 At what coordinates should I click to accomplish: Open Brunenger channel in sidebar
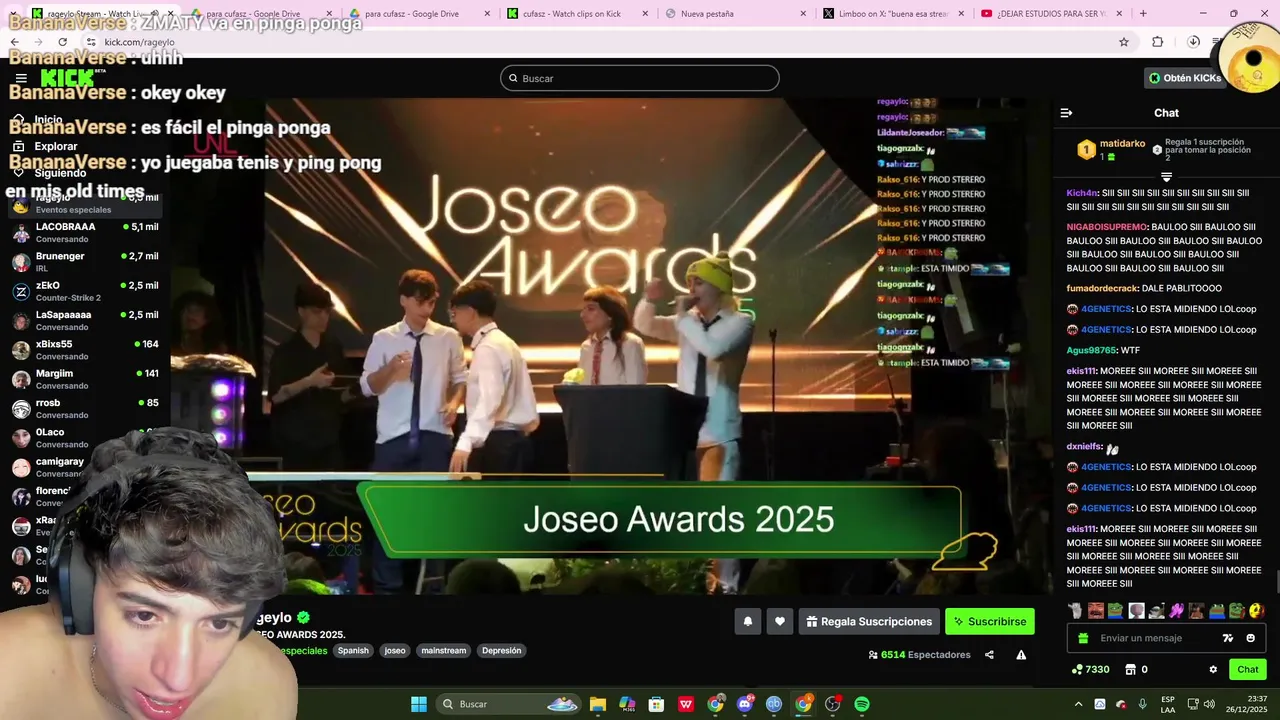(x=85, y=262)
